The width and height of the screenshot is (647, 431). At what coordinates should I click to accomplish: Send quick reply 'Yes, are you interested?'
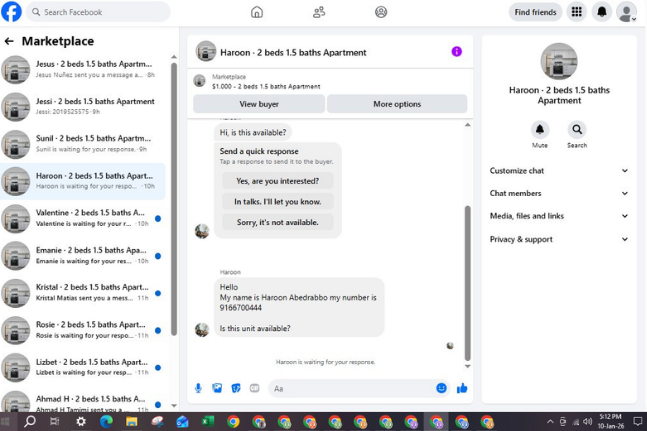(278, 181)
